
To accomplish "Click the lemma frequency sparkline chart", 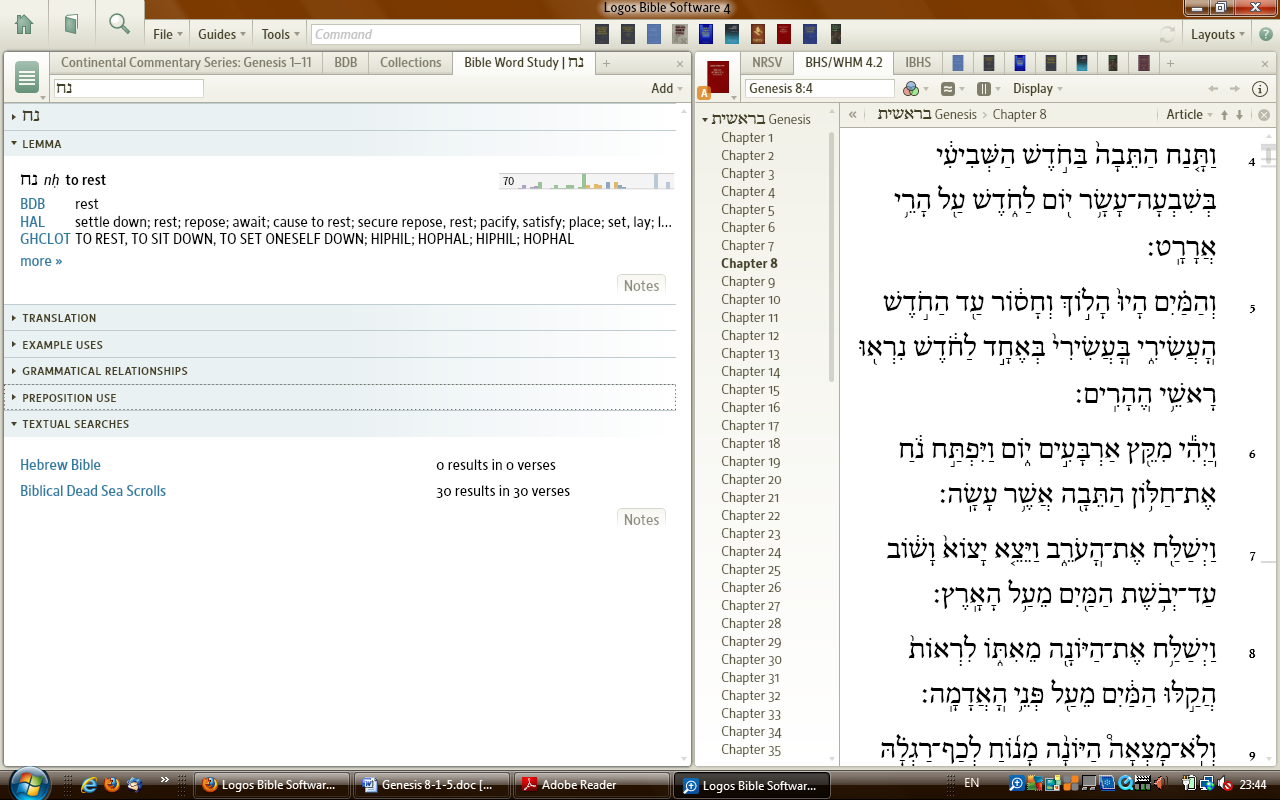I will click(586, 181).
